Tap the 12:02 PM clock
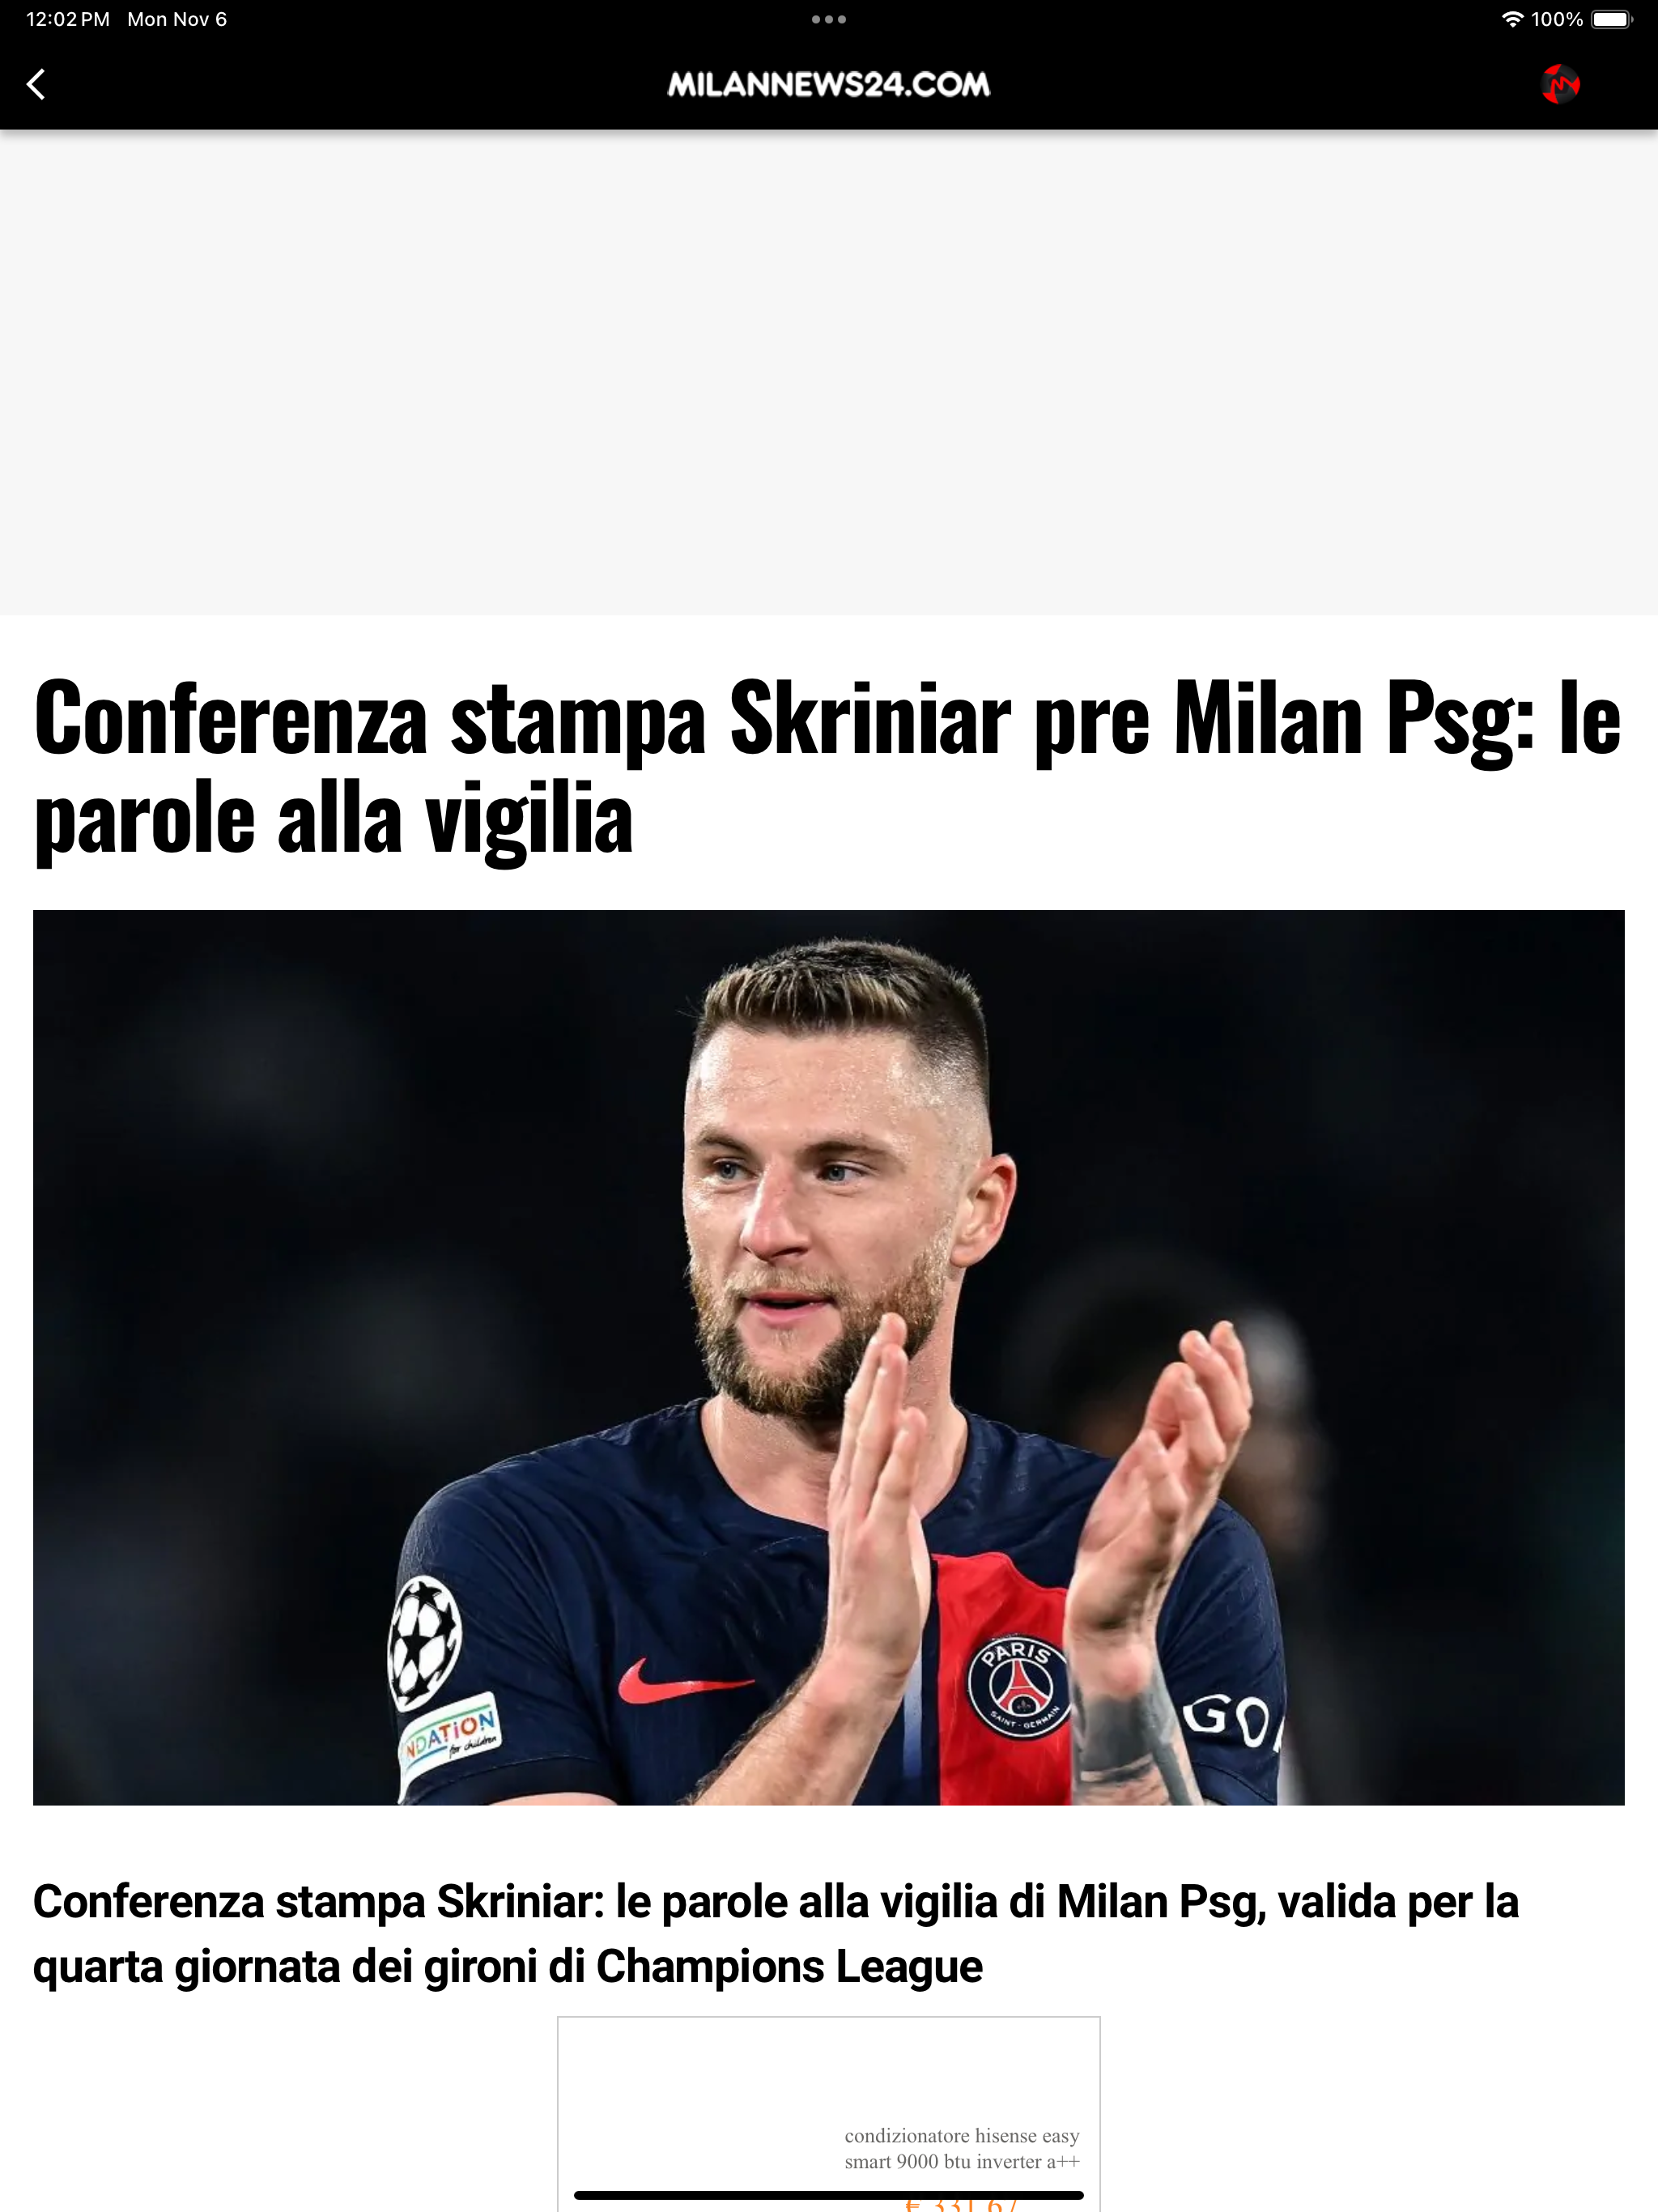This screenshot has height=2212, width=1658. 67,19
